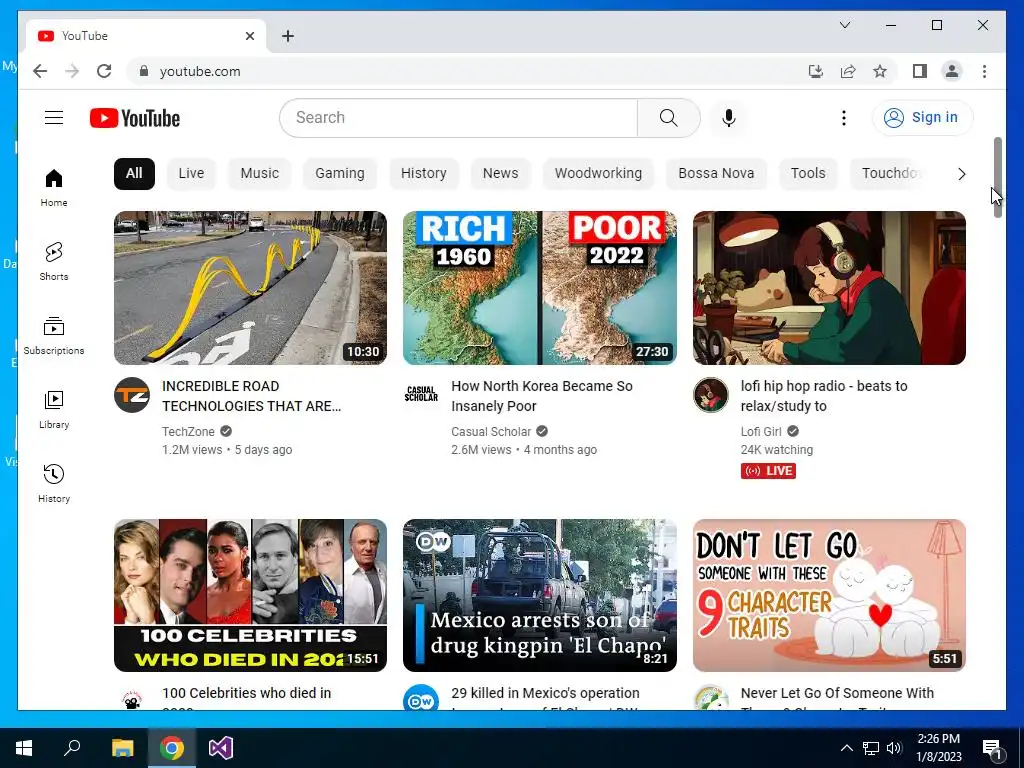This screenshot has height=768, width=1024.
Task: Select the Gaming filter chip
Action: tap(340, 174)
